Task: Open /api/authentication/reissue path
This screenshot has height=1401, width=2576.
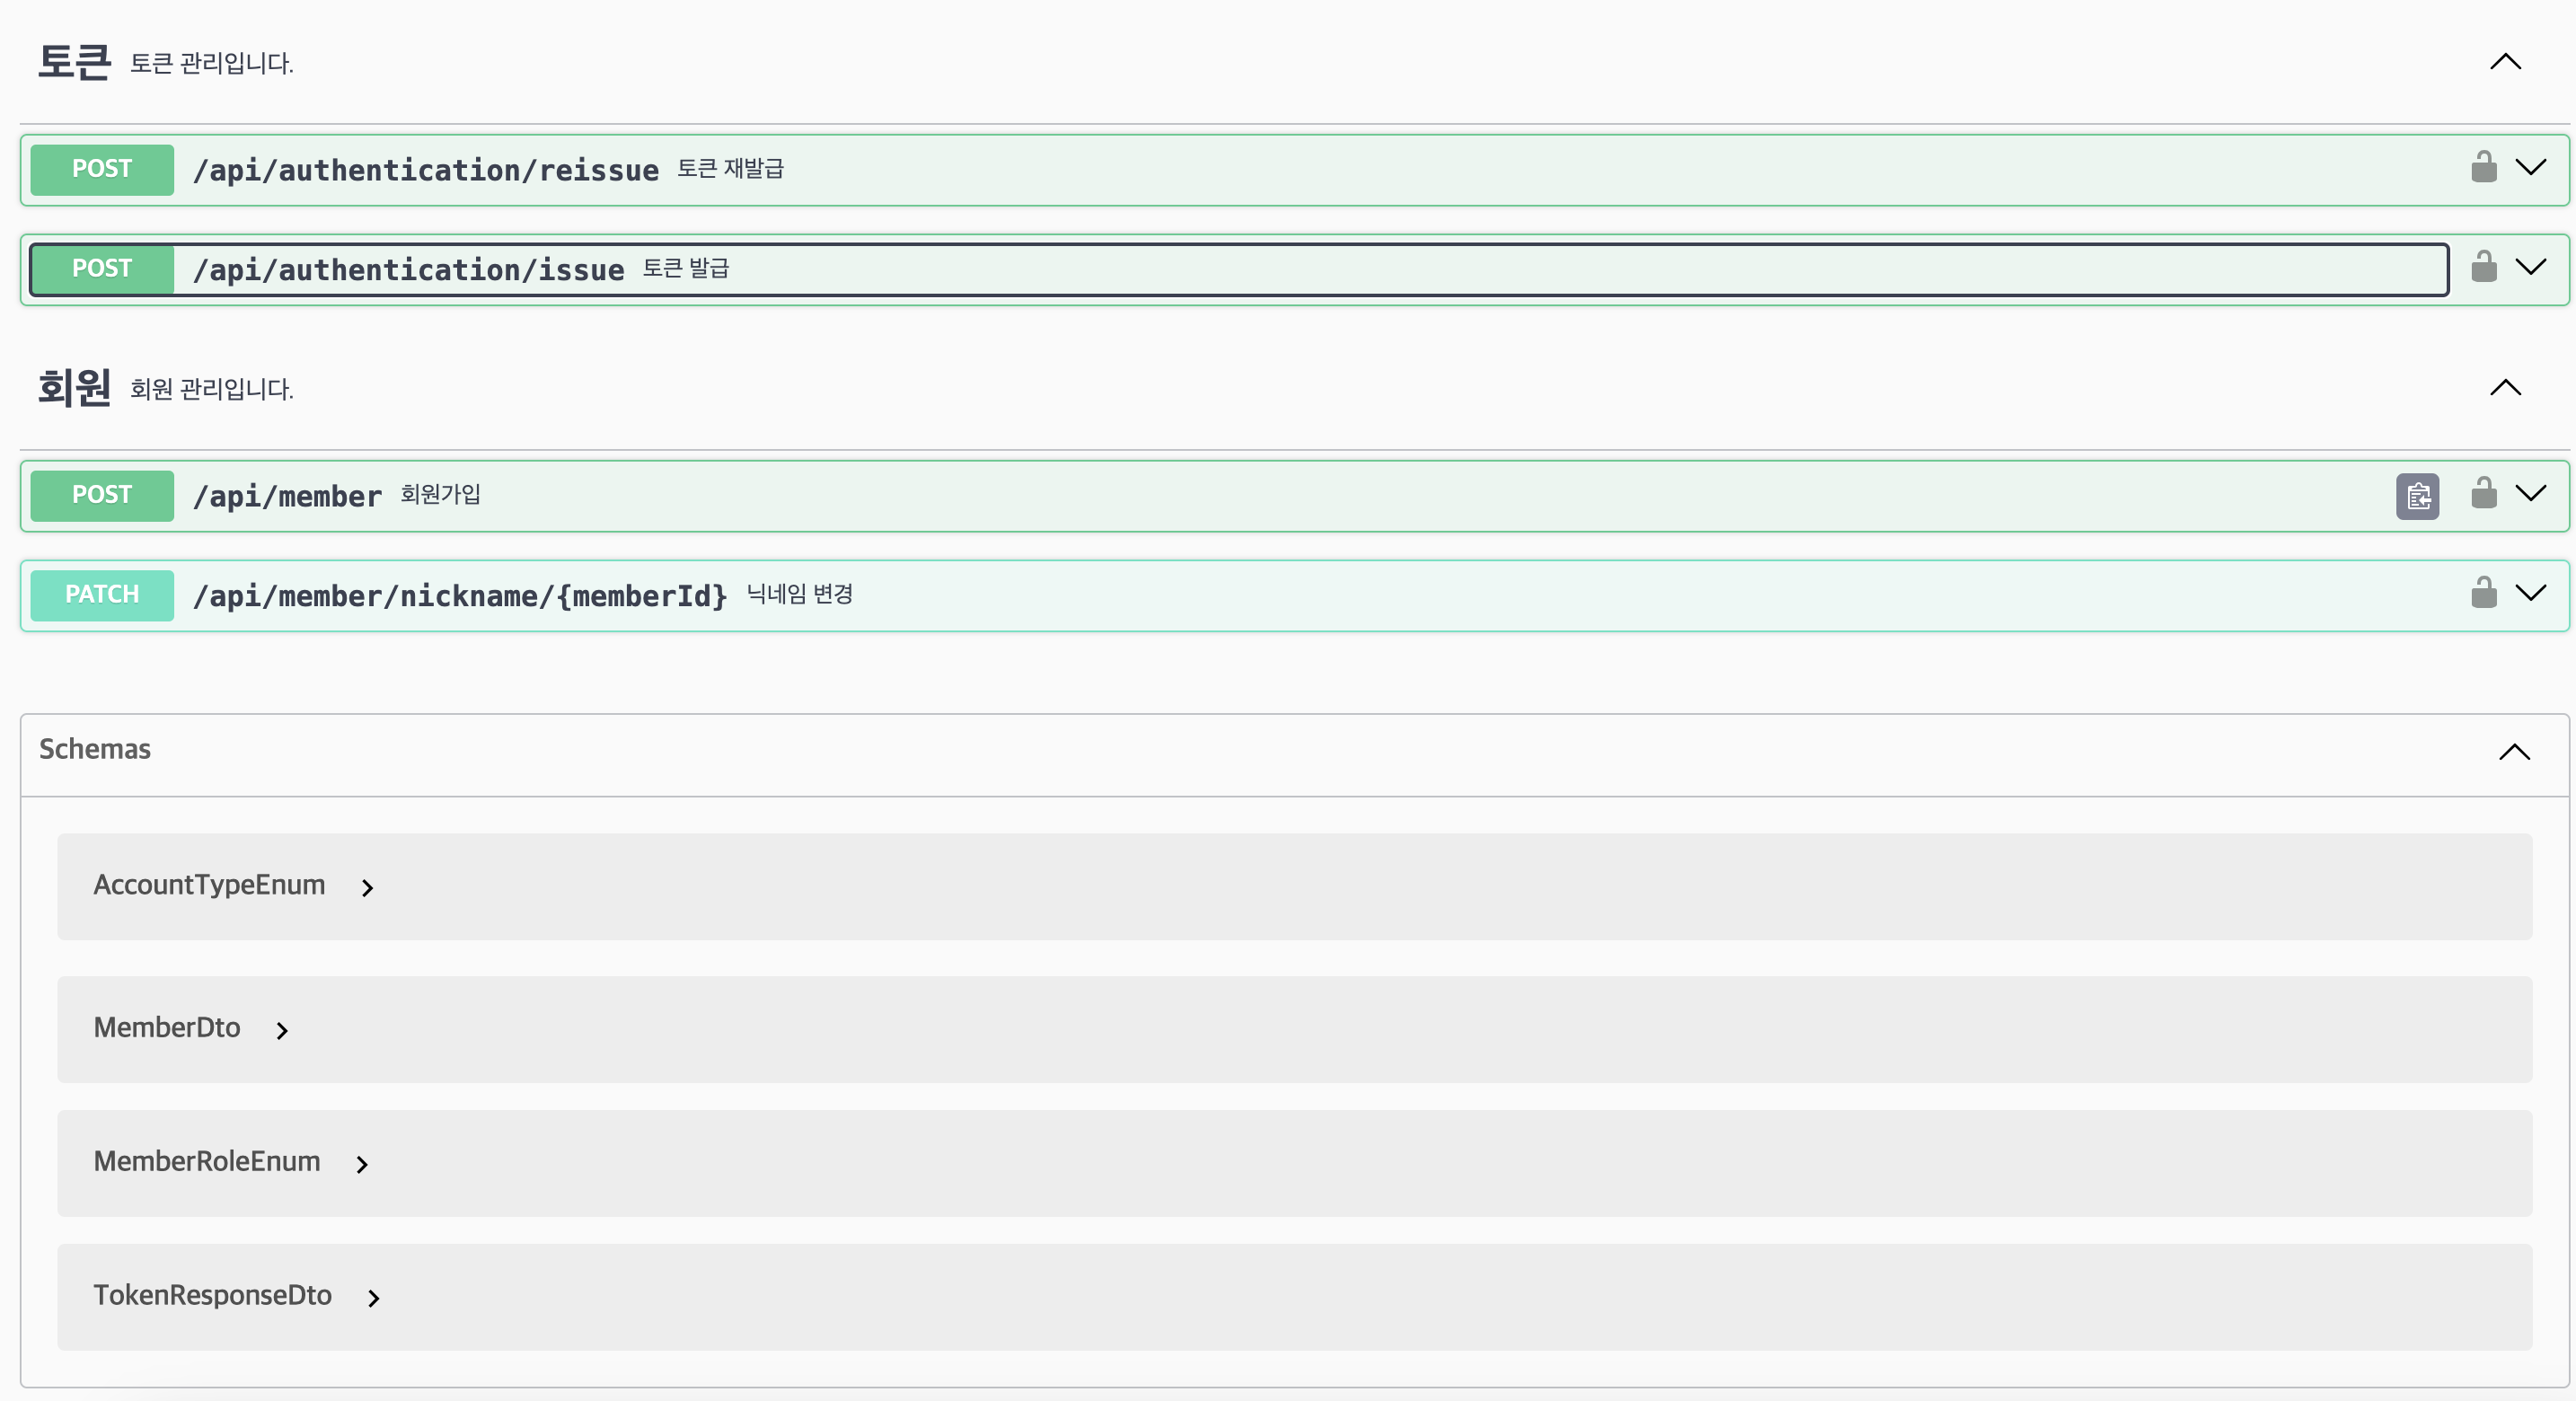Action: 426,171
